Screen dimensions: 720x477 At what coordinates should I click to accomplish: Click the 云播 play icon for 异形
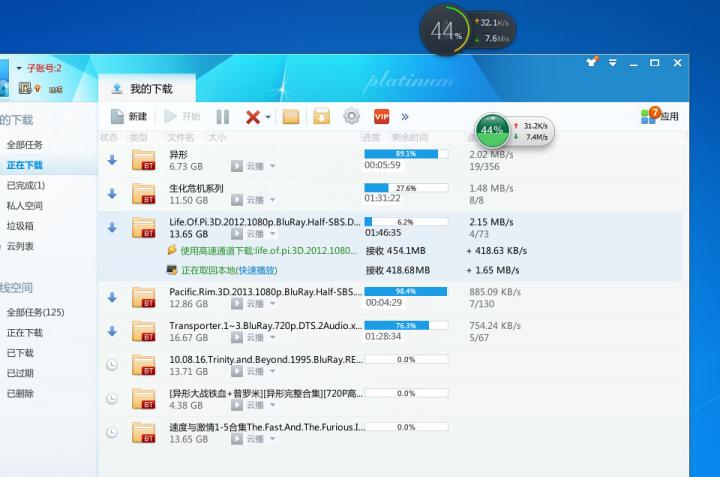click(x=237, y=166)
